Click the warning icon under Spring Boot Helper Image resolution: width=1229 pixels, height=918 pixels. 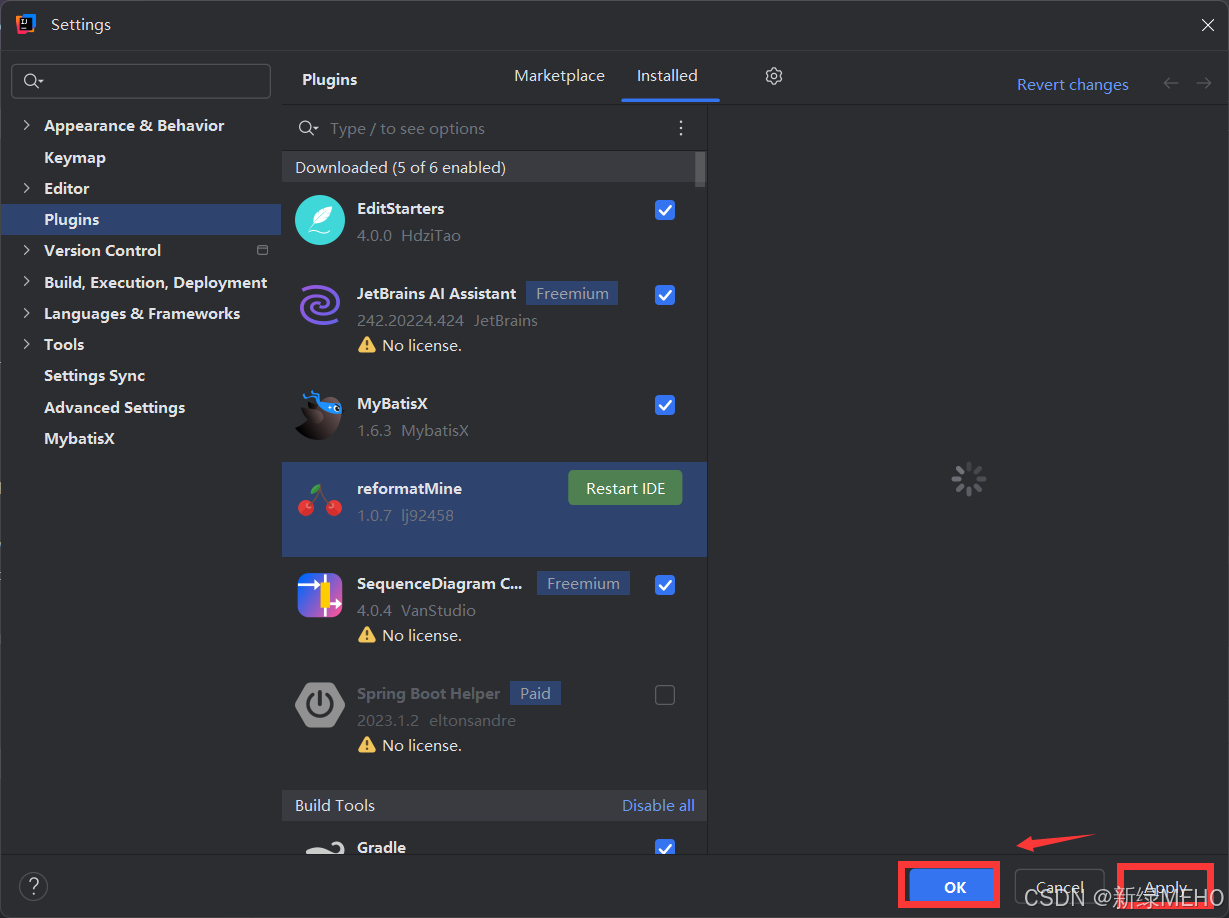tap(367, 745)
